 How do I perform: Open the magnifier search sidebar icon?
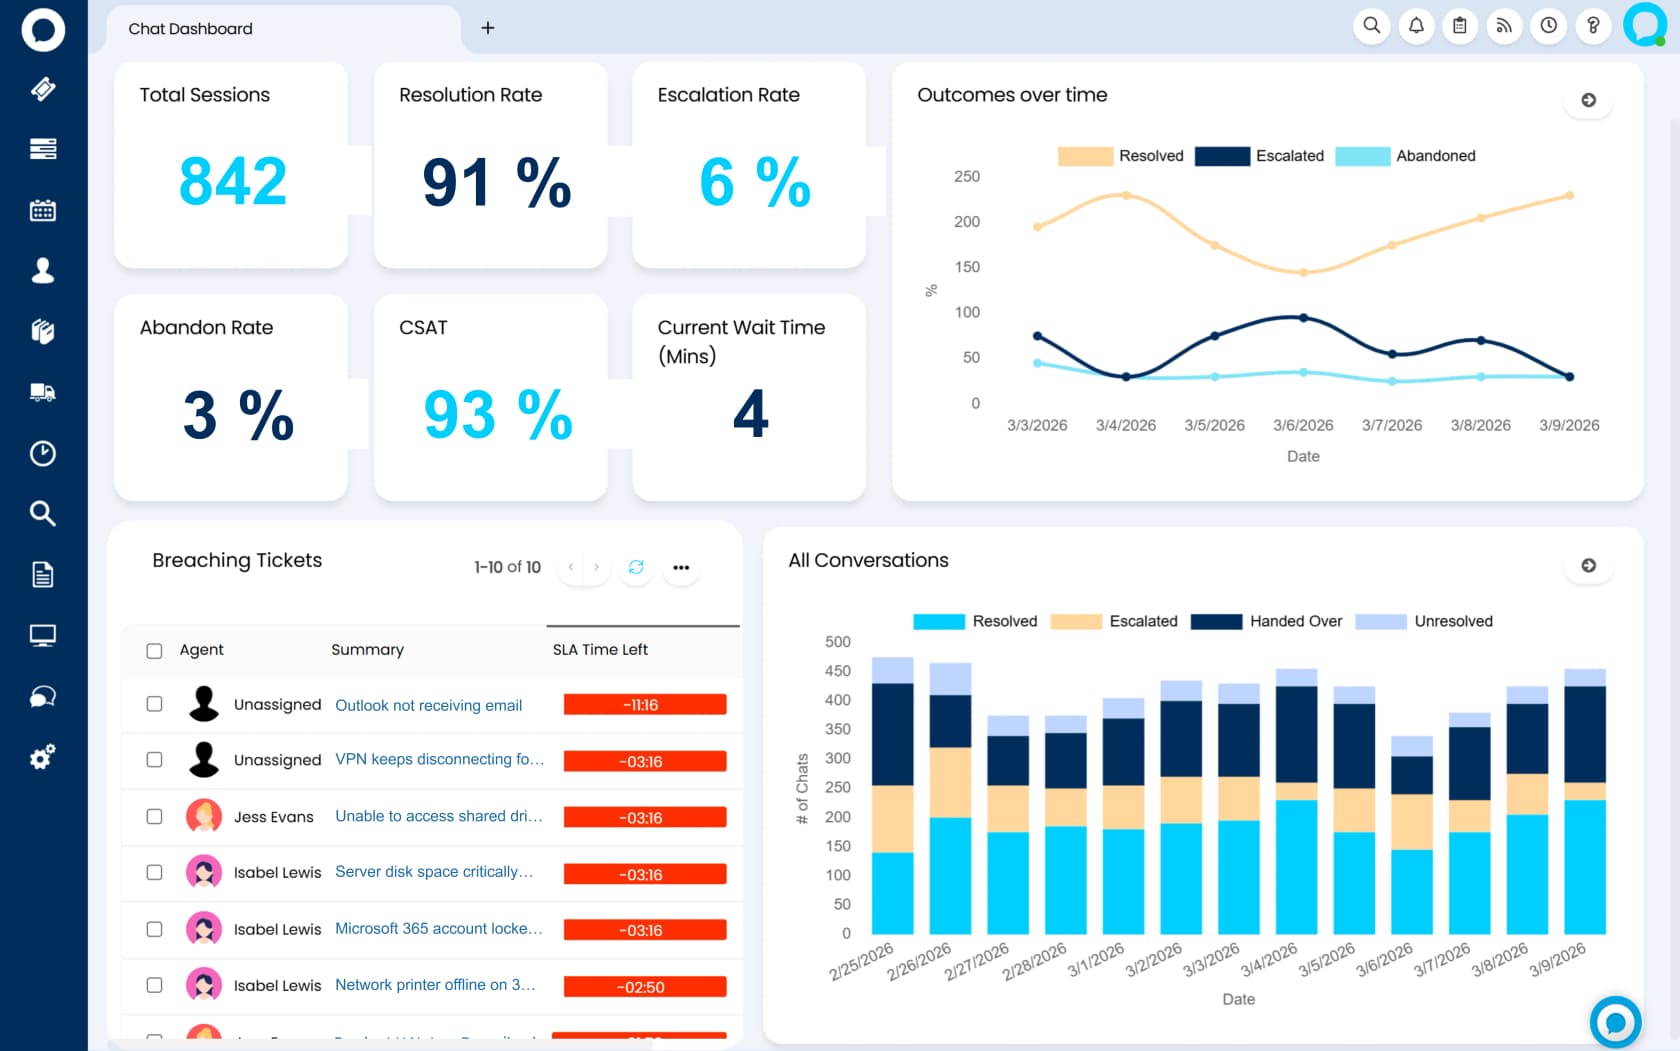coord(43,513)
